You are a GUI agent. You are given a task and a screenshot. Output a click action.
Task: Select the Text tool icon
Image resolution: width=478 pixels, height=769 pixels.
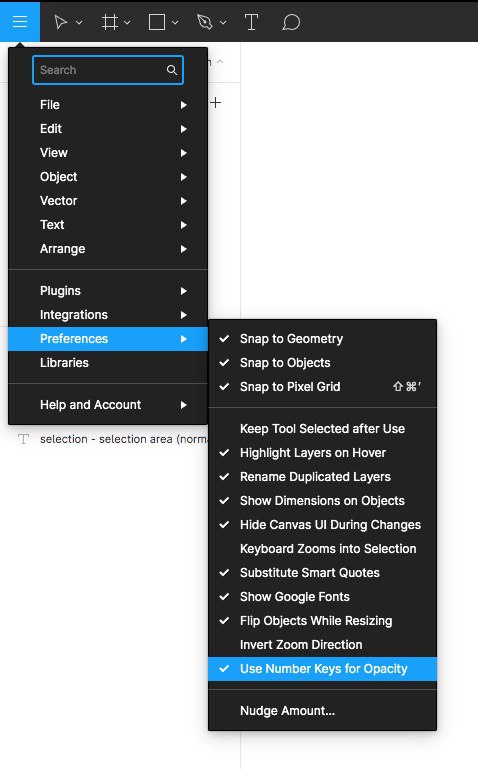[x=251, y=22]
